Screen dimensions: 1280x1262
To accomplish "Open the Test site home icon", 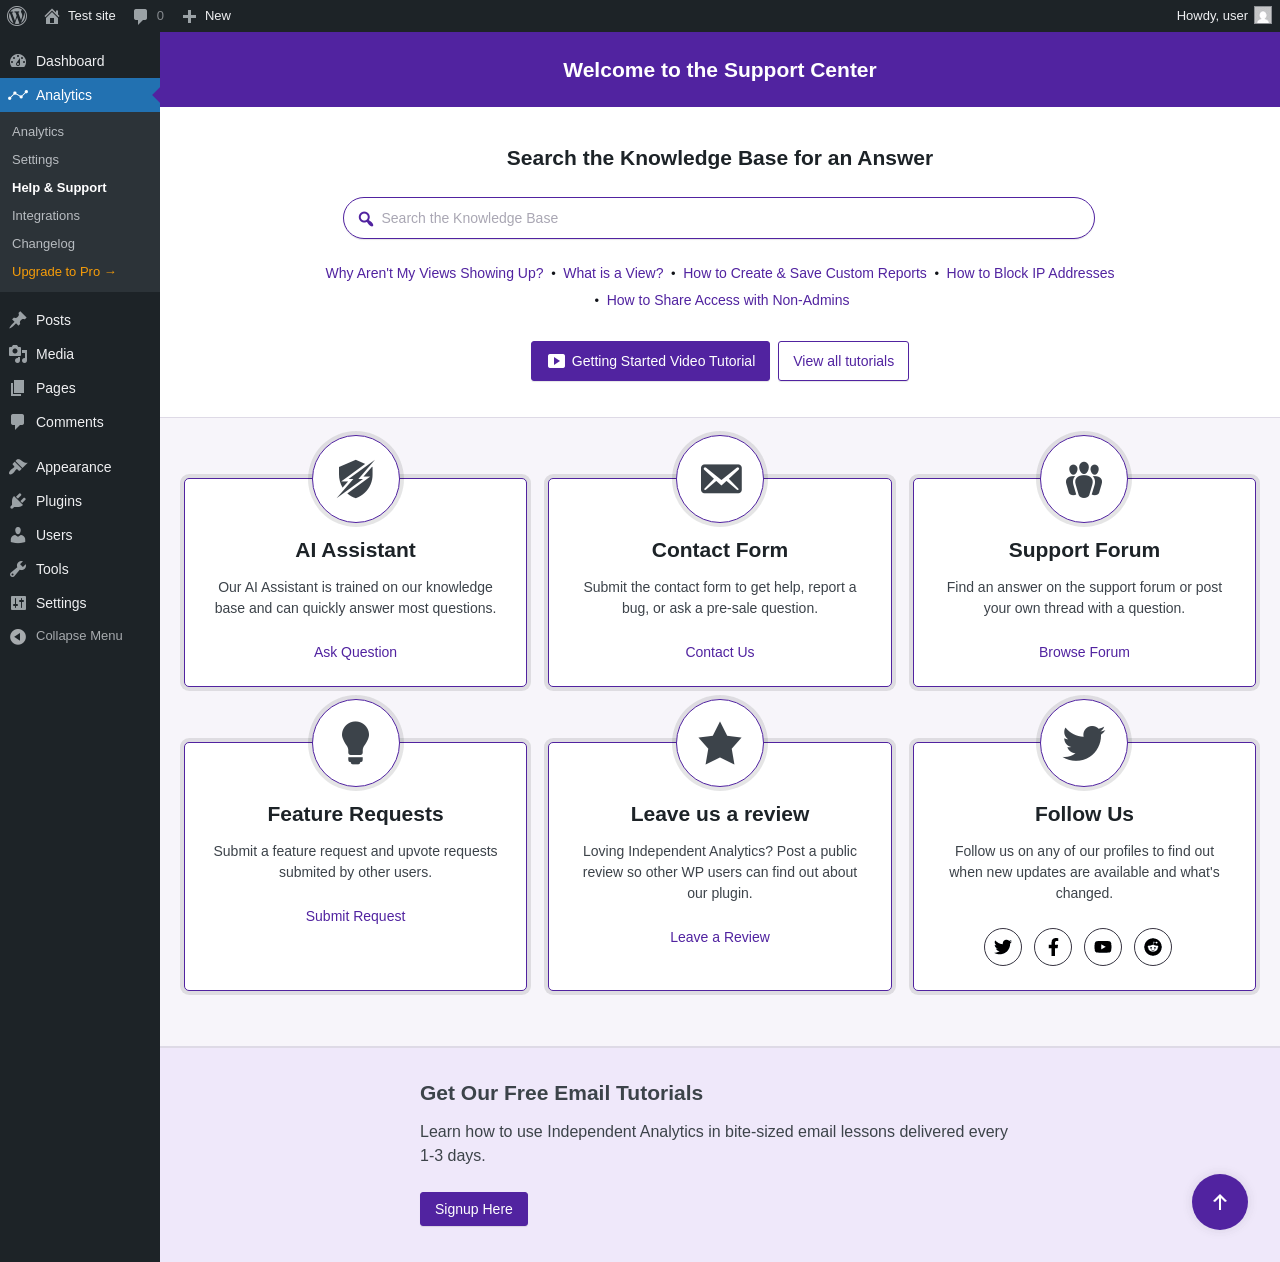I will [x=52, y=16].
